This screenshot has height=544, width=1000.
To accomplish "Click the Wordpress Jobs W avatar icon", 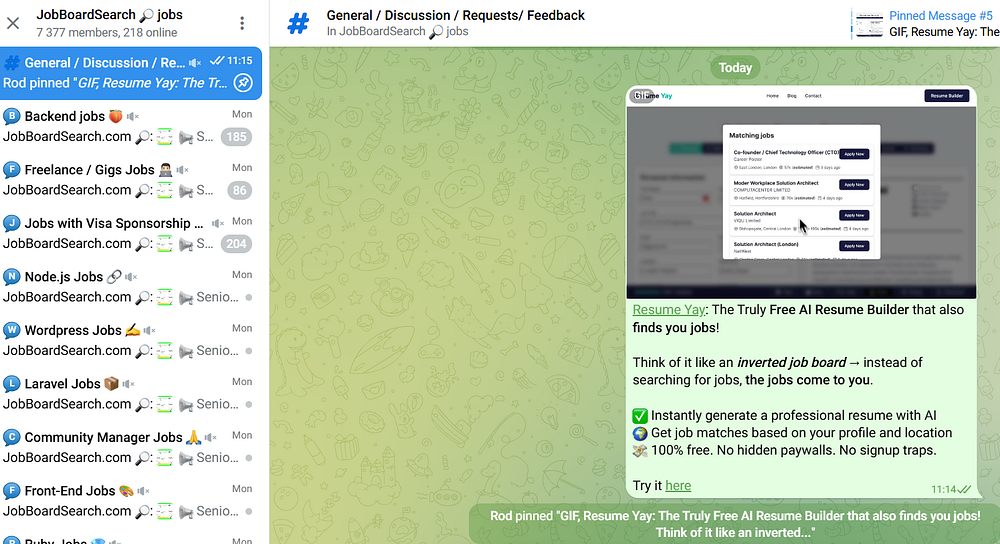I will pos(11,330).
